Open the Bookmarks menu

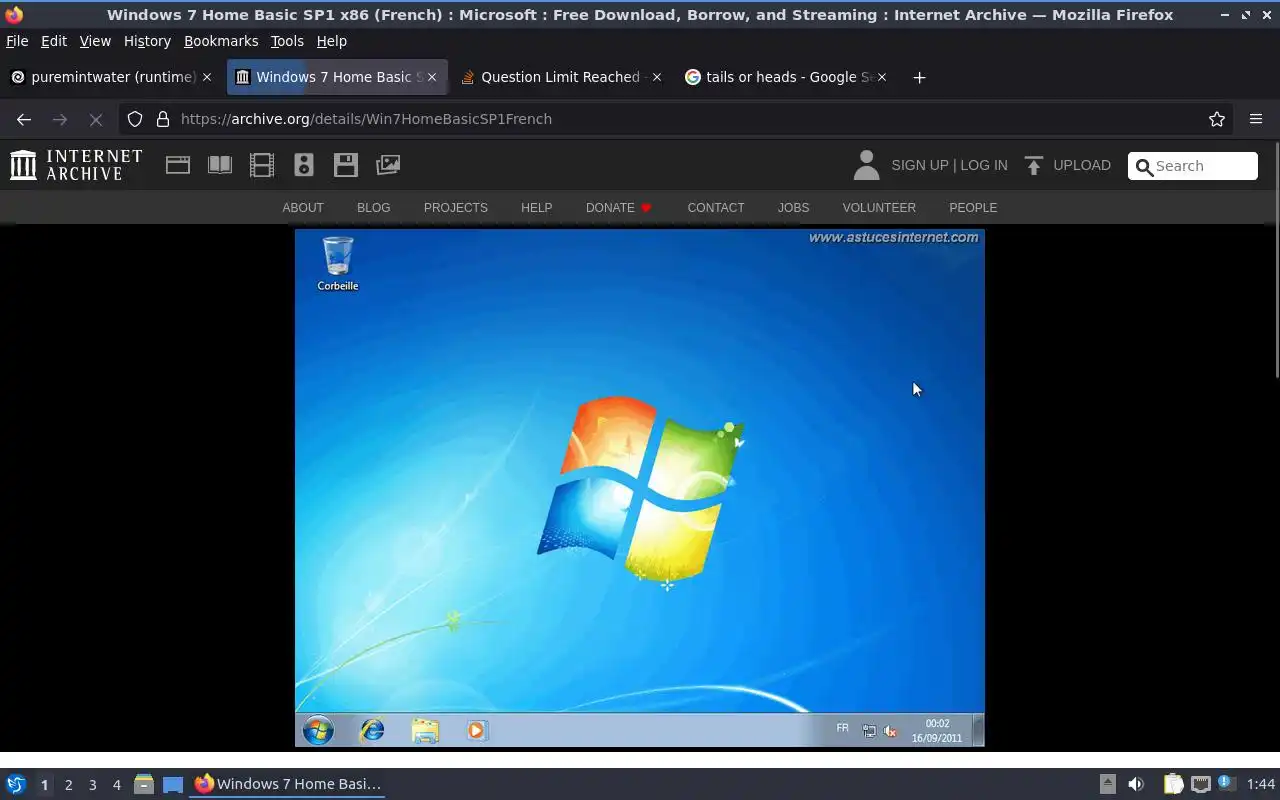(221, 41)
